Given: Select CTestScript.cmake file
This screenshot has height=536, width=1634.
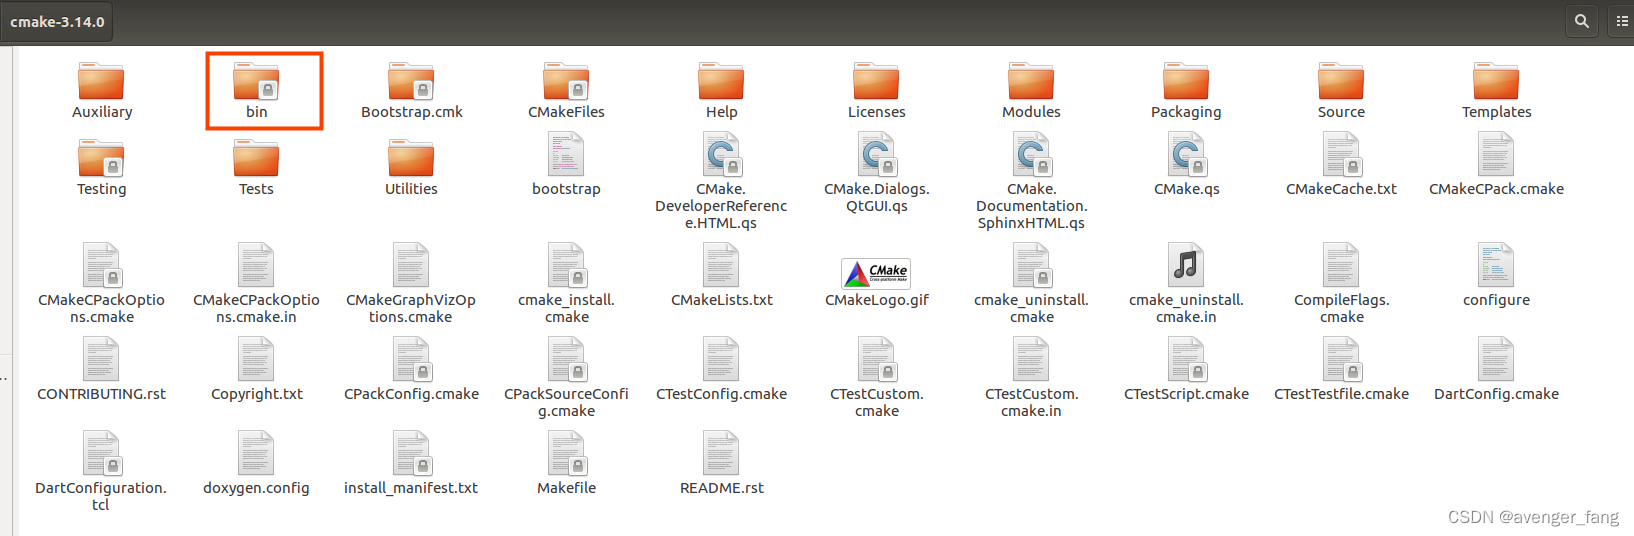Looking at the screenshot, I should tap(1186, 369).
